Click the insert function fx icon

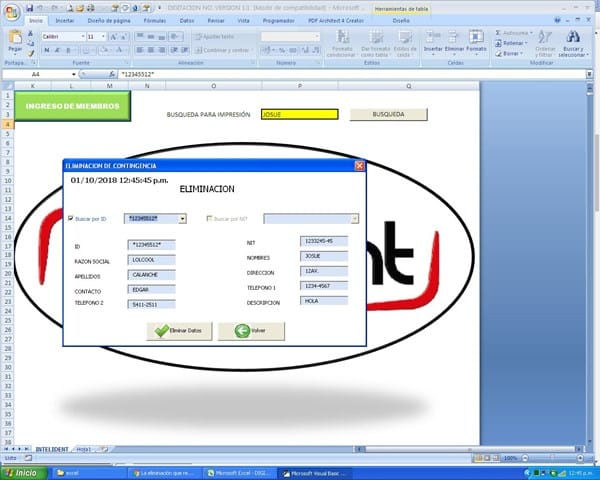coord(112,74)
